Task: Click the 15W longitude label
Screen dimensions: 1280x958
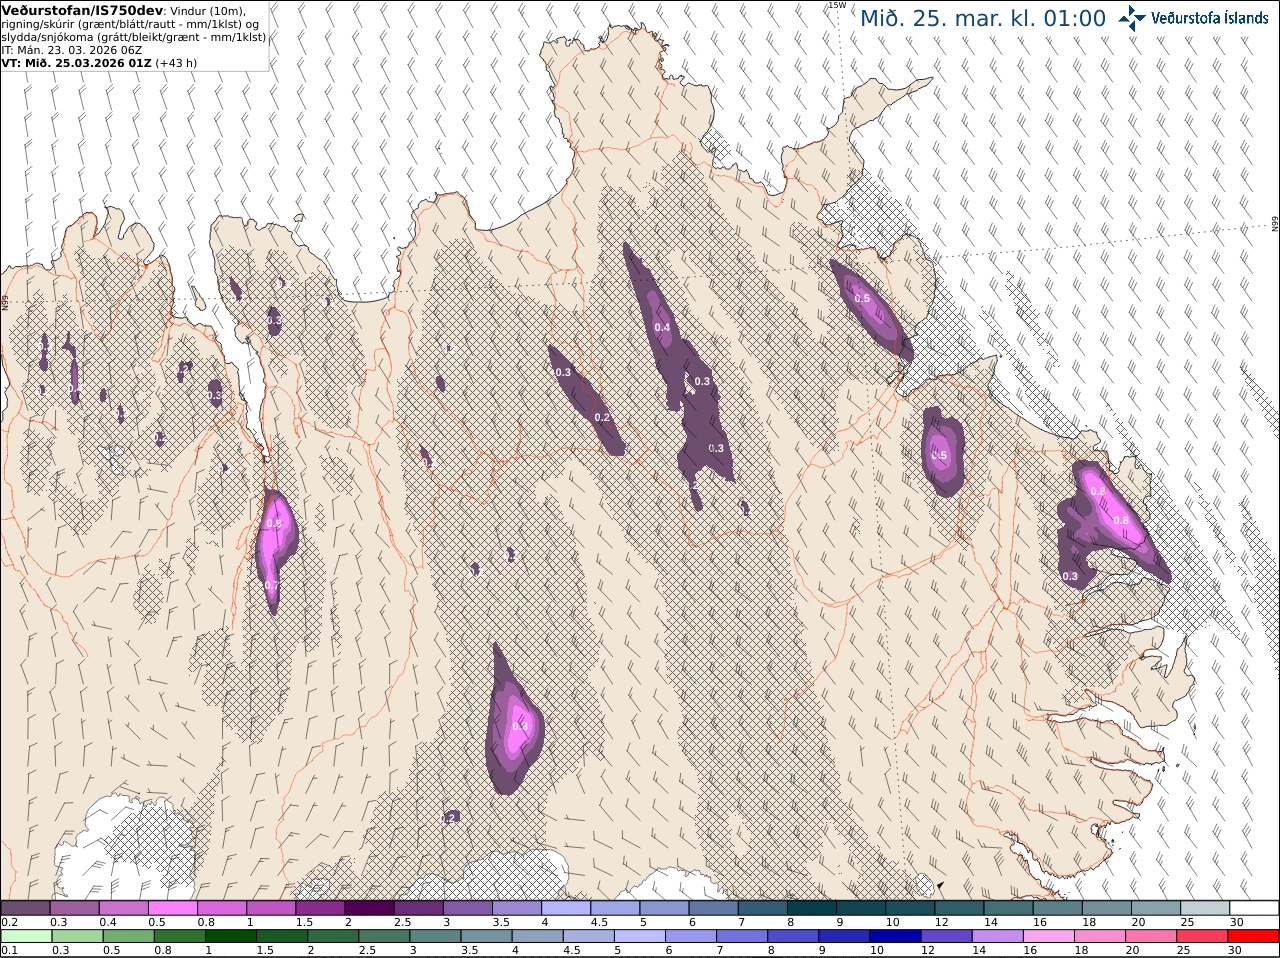Action: (x=837, y=5)
